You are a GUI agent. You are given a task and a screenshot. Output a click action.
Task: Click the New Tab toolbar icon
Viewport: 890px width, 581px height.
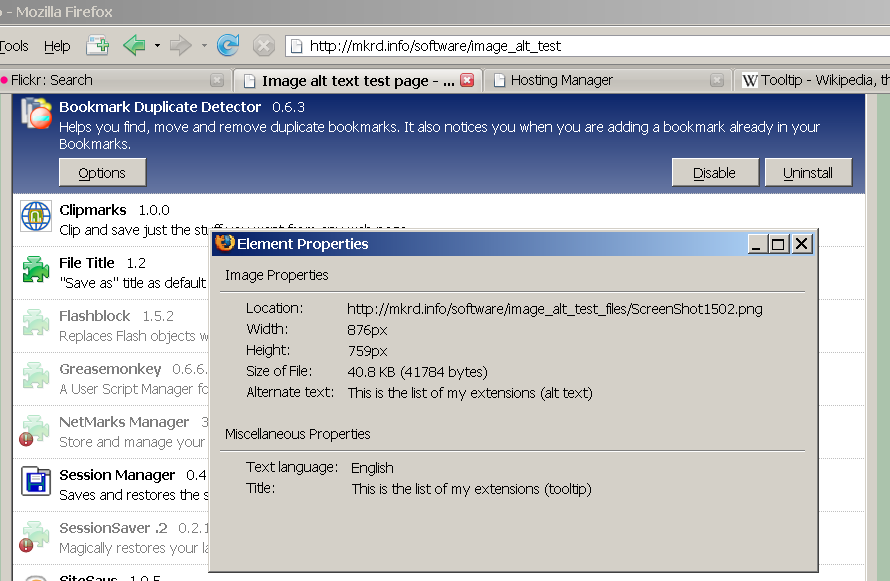tap(98, 45)
